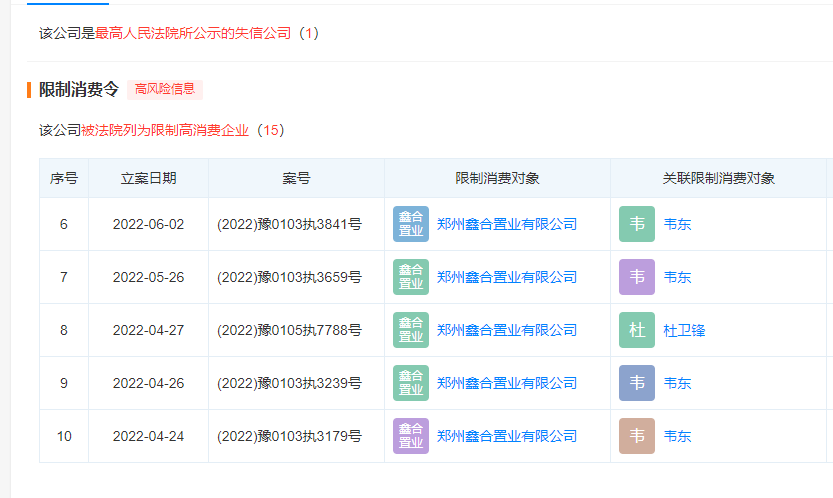The width and height of the screenshot is (833, 498).
Task: Open 郑州鑫合置业有限公司 link in row 9
Action: 507,383
